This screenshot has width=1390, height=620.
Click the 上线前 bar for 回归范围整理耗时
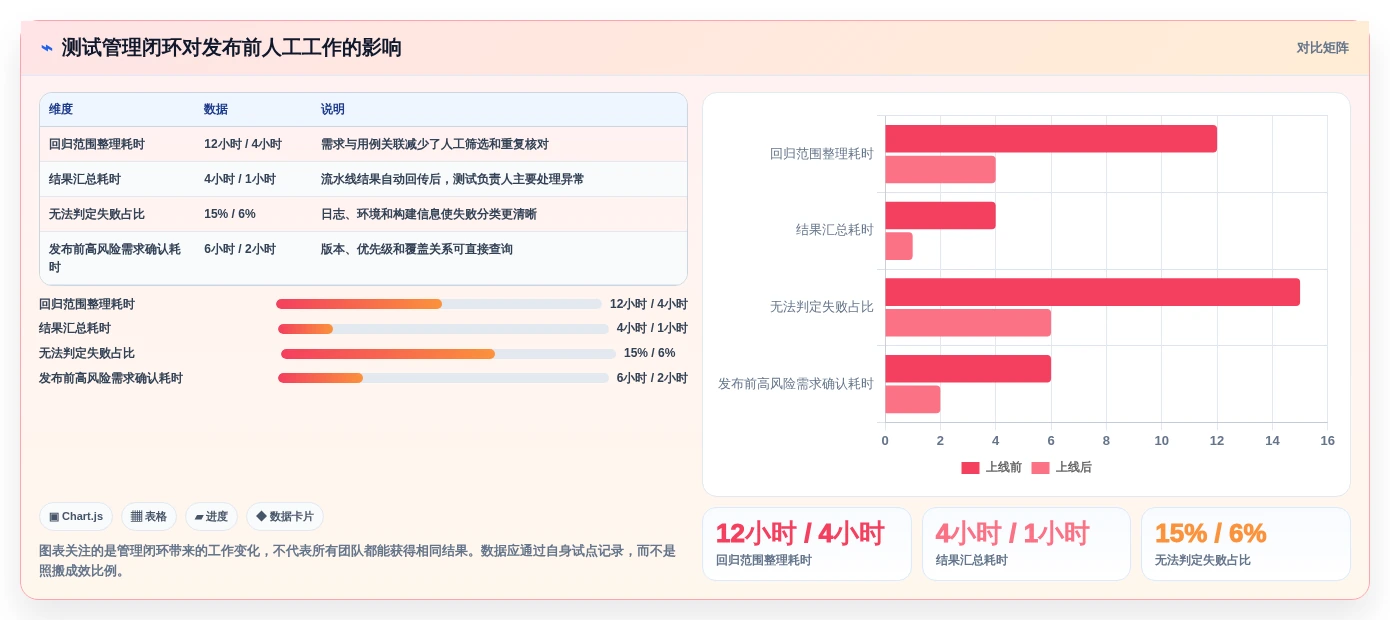[1051, 139]
